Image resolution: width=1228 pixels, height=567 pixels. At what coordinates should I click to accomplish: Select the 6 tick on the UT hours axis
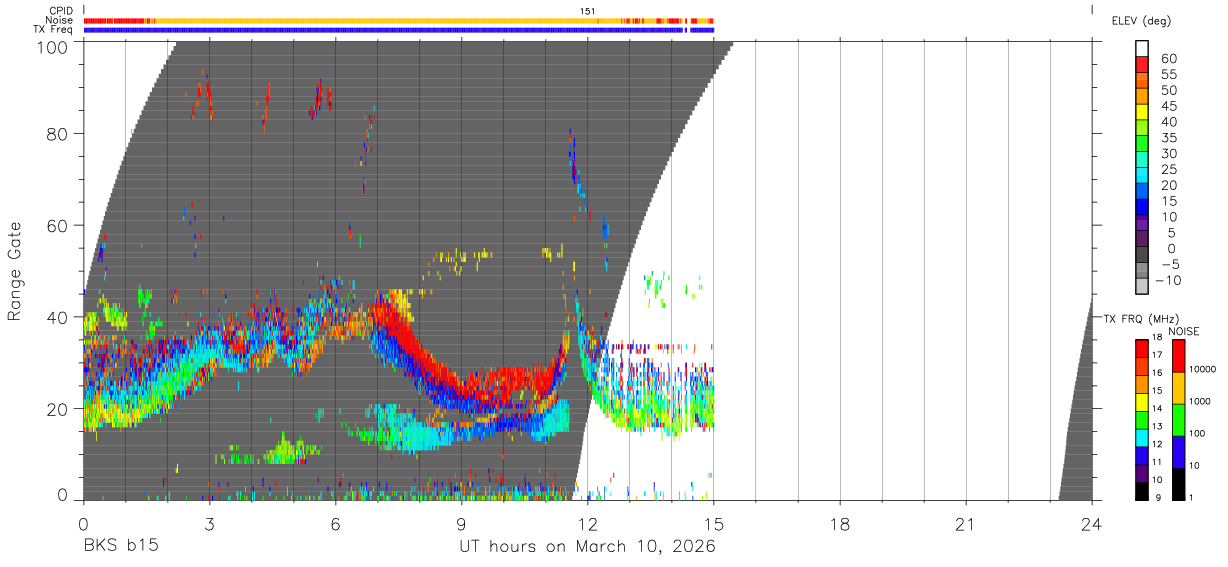335,524
